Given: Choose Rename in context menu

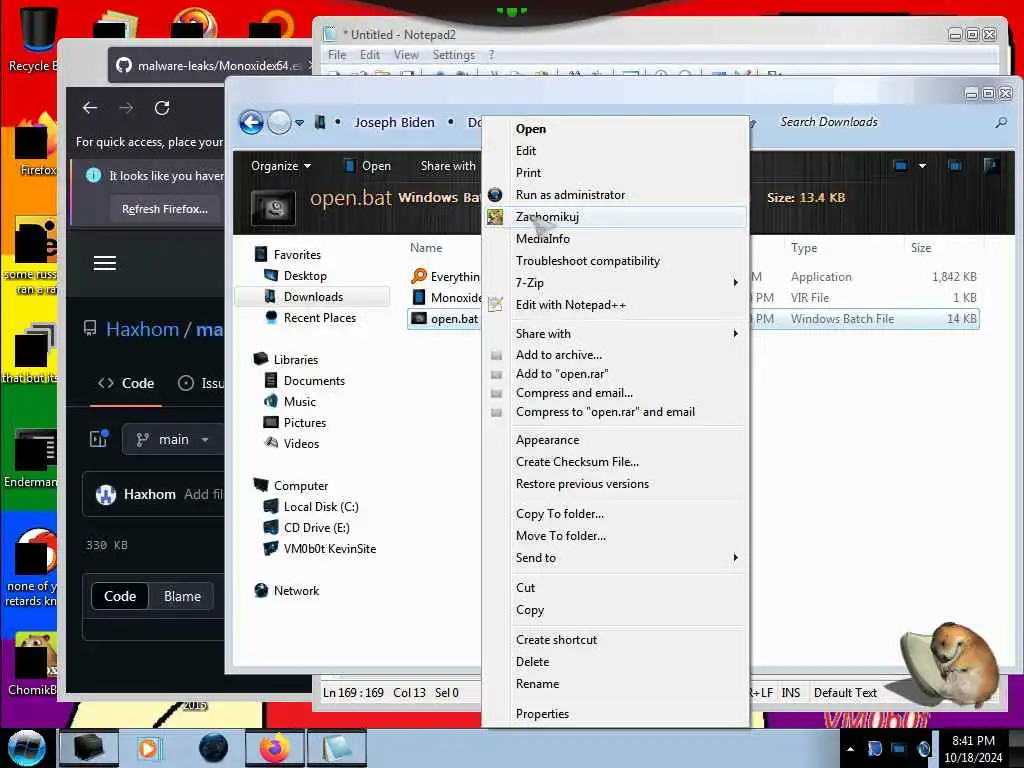Looking at the screenshot, I should (x=616, y=684).
